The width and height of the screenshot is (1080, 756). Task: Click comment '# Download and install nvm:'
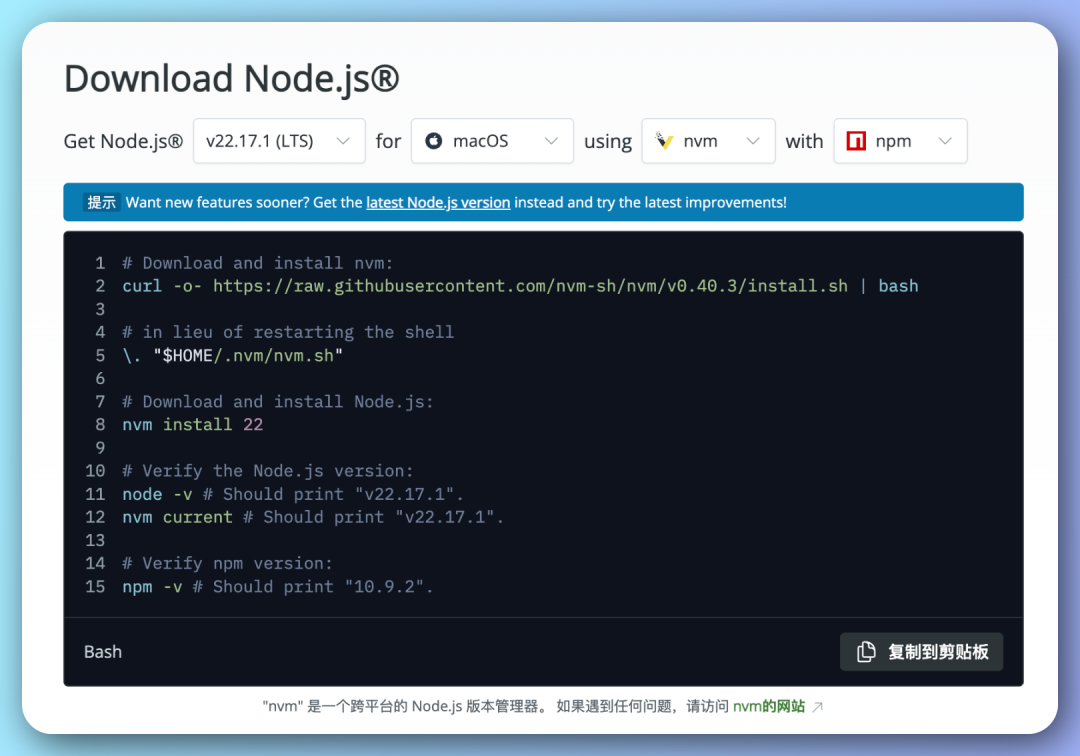(258, 263)
